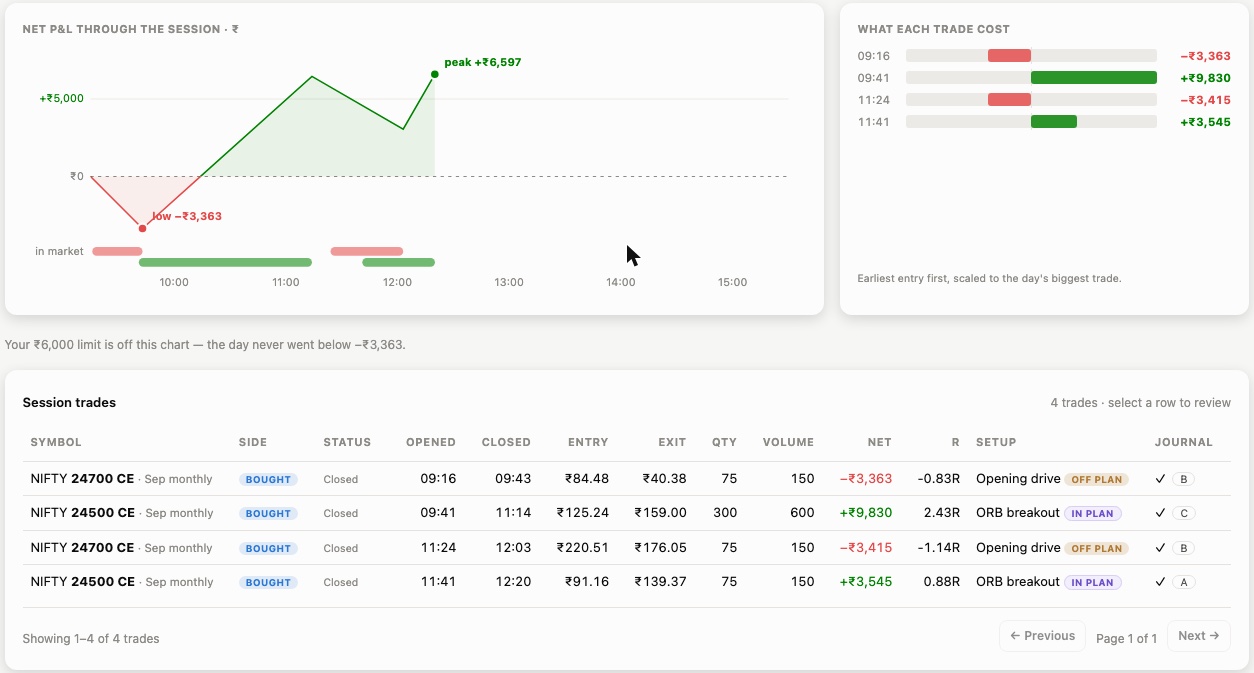Click the entry price ₹84.48

587,479
